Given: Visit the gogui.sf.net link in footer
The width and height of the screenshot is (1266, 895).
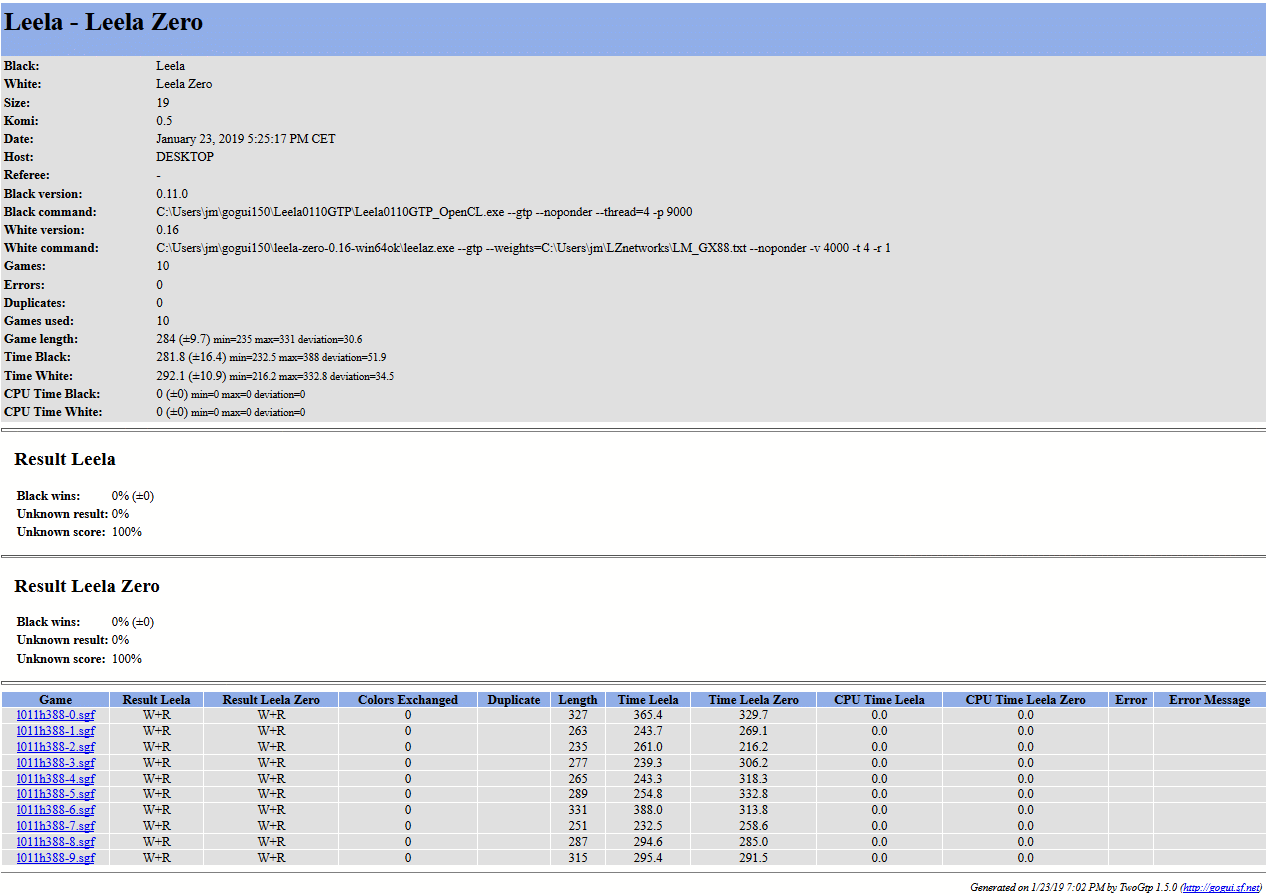Looking at the screenshot, I should click(1221, 888).
